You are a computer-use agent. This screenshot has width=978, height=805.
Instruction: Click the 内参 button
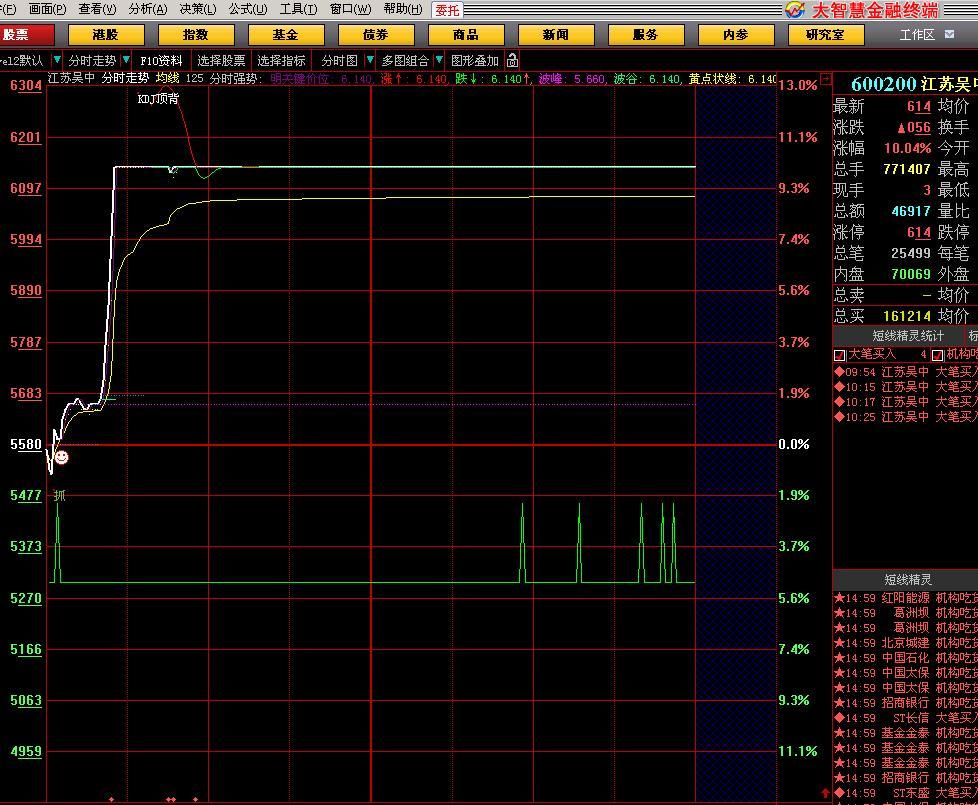pos(736,35)
